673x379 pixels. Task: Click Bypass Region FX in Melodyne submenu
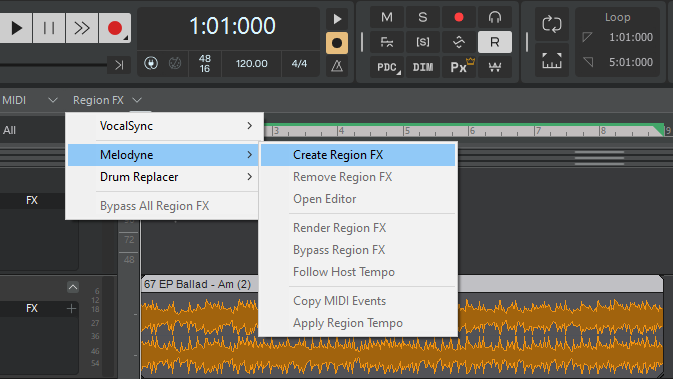click(358, 250)
